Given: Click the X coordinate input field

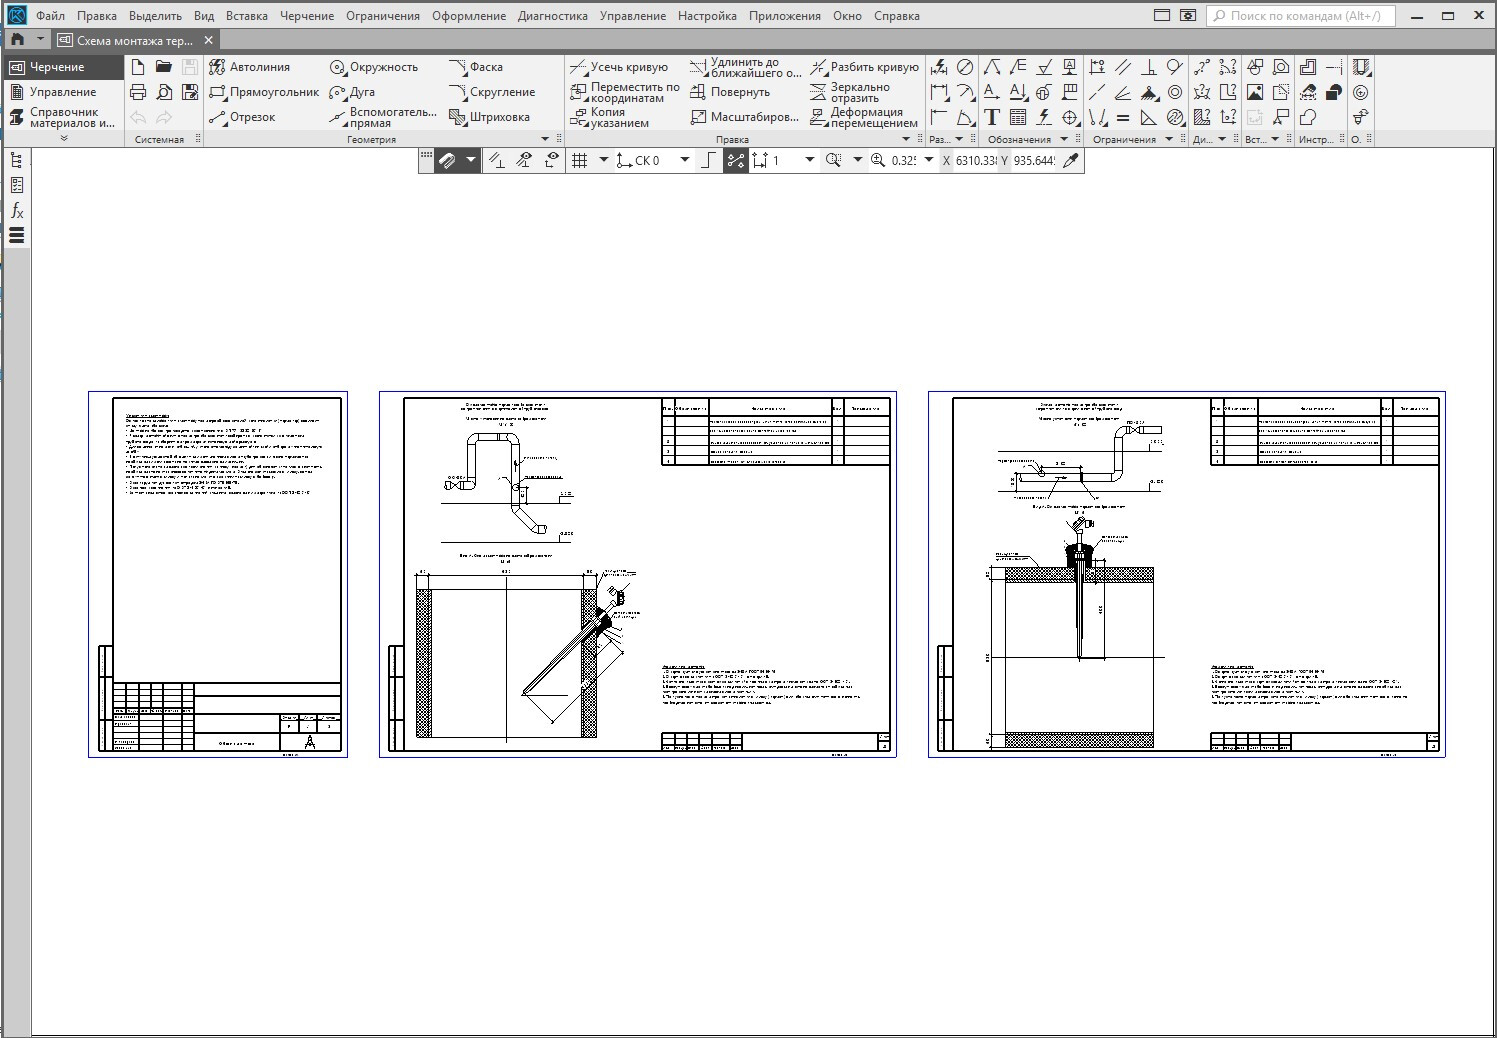Looking at the screenshot, I should pos(976,160).
